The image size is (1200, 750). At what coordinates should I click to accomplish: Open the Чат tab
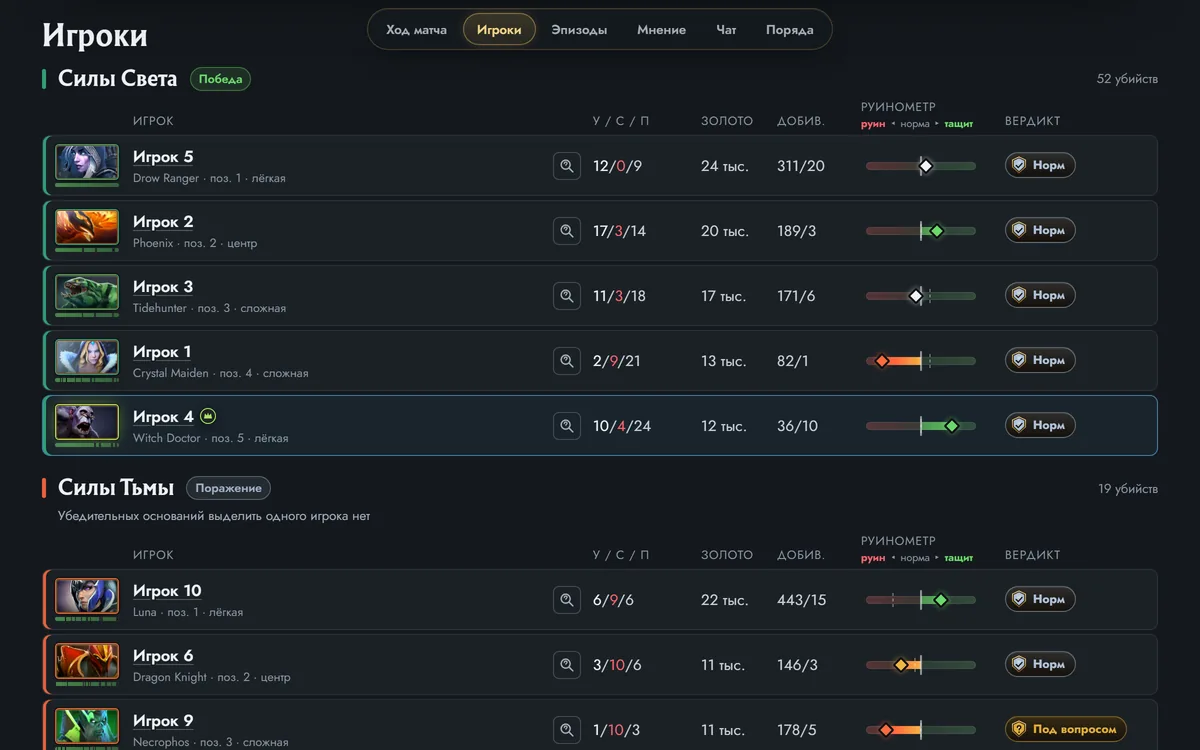tap(726, 30)
